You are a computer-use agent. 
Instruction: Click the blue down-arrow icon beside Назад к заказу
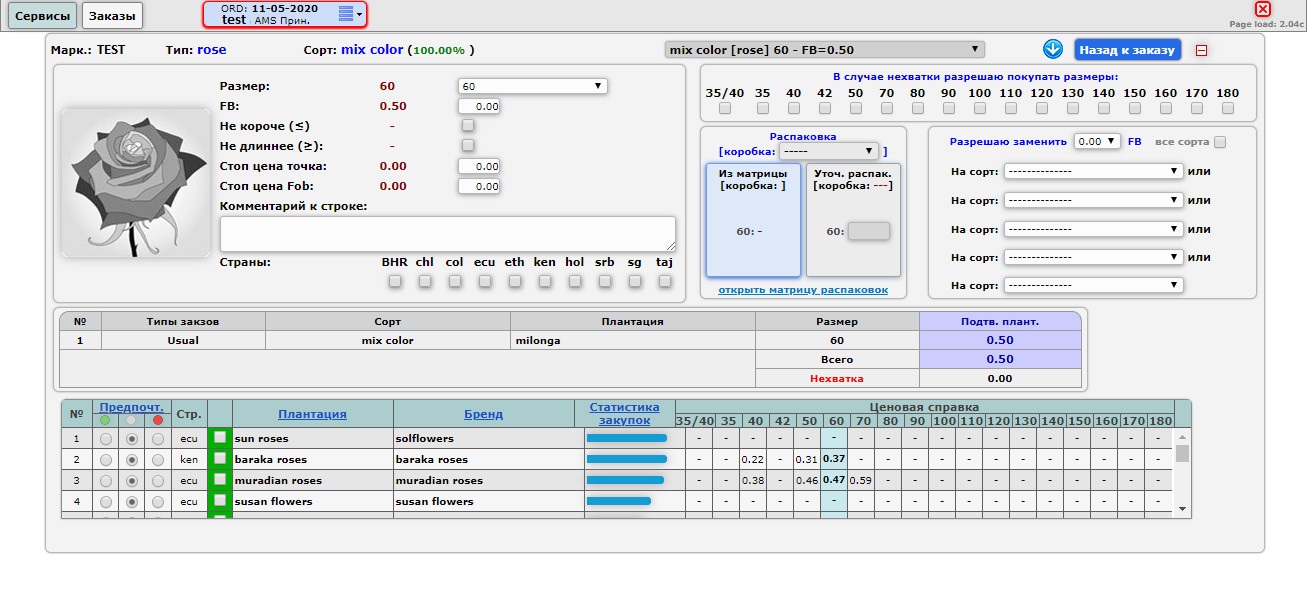pos(1052,49)
